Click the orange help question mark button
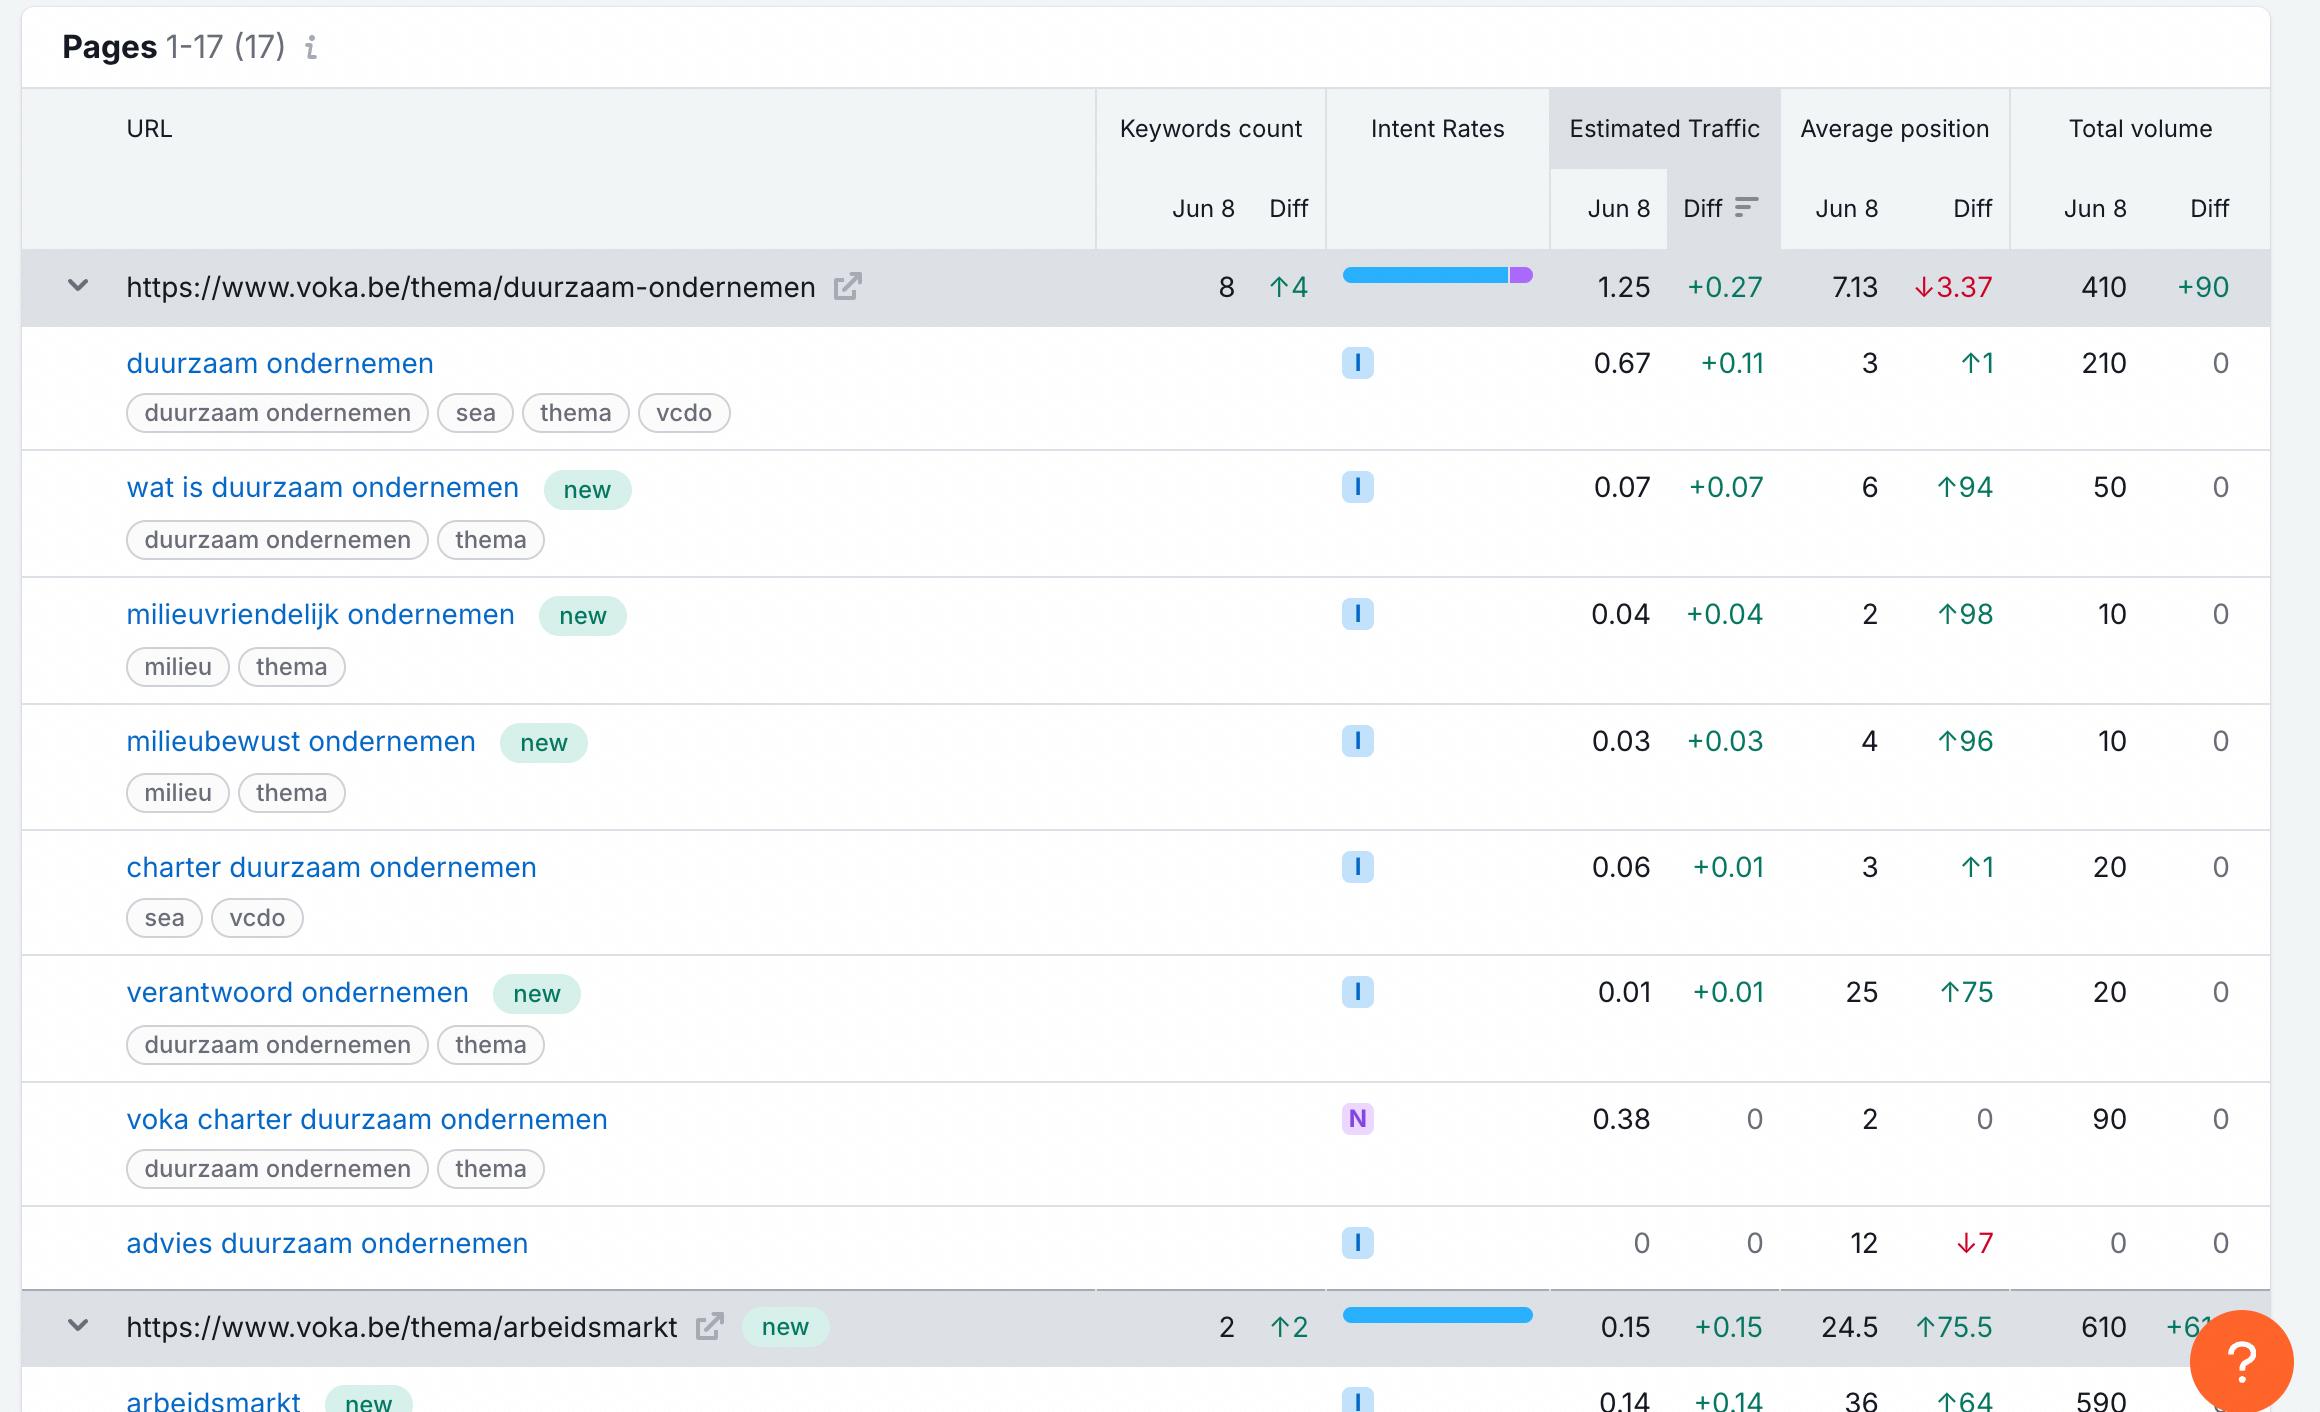Image resolution: width=2320 pixels, height=1412 pixels. 2240,1360
